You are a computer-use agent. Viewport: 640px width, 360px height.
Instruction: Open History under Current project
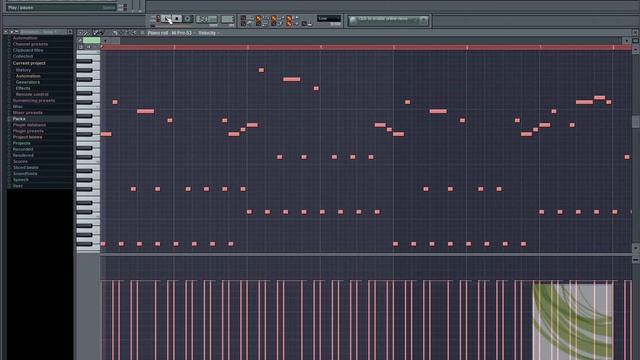(23, 70)
